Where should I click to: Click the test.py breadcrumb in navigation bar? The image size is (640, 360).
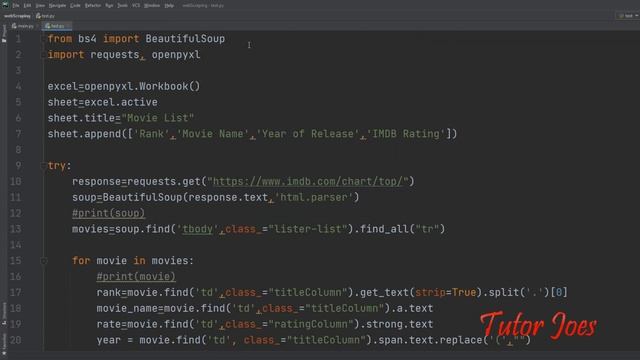tap(45, 16)
